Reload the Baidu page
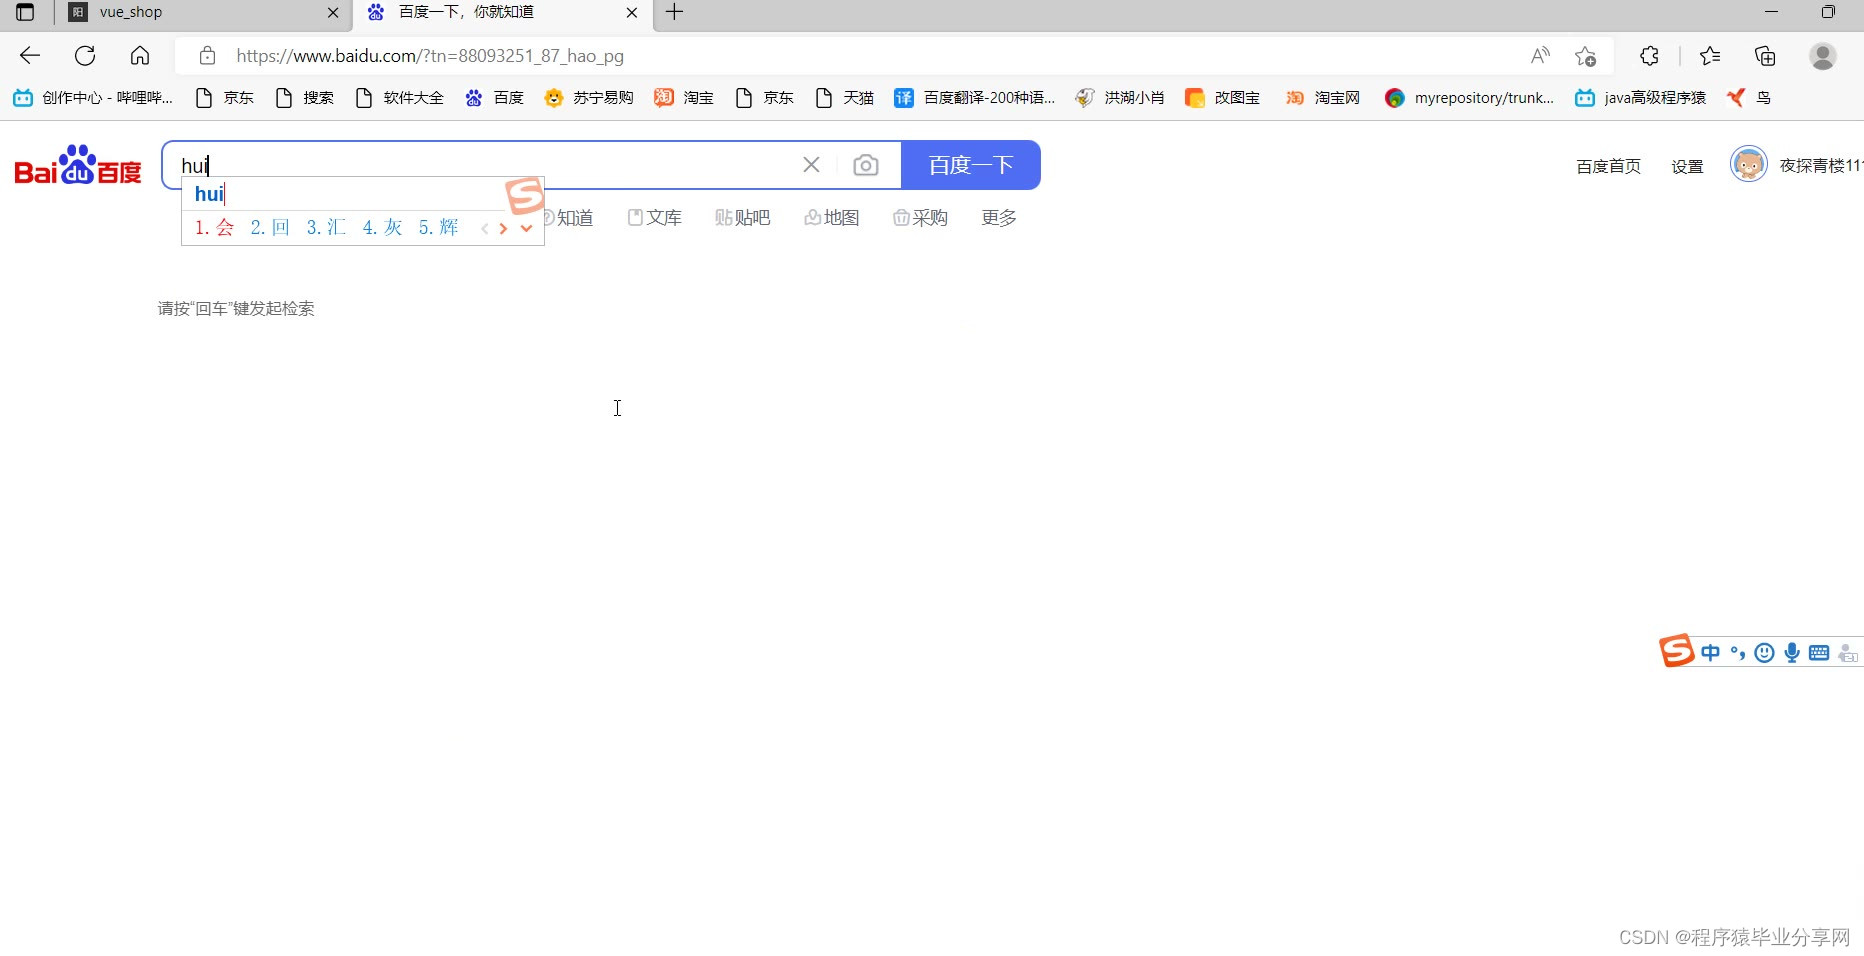This screenshot has height=956, width=1864. coord(85,56)
